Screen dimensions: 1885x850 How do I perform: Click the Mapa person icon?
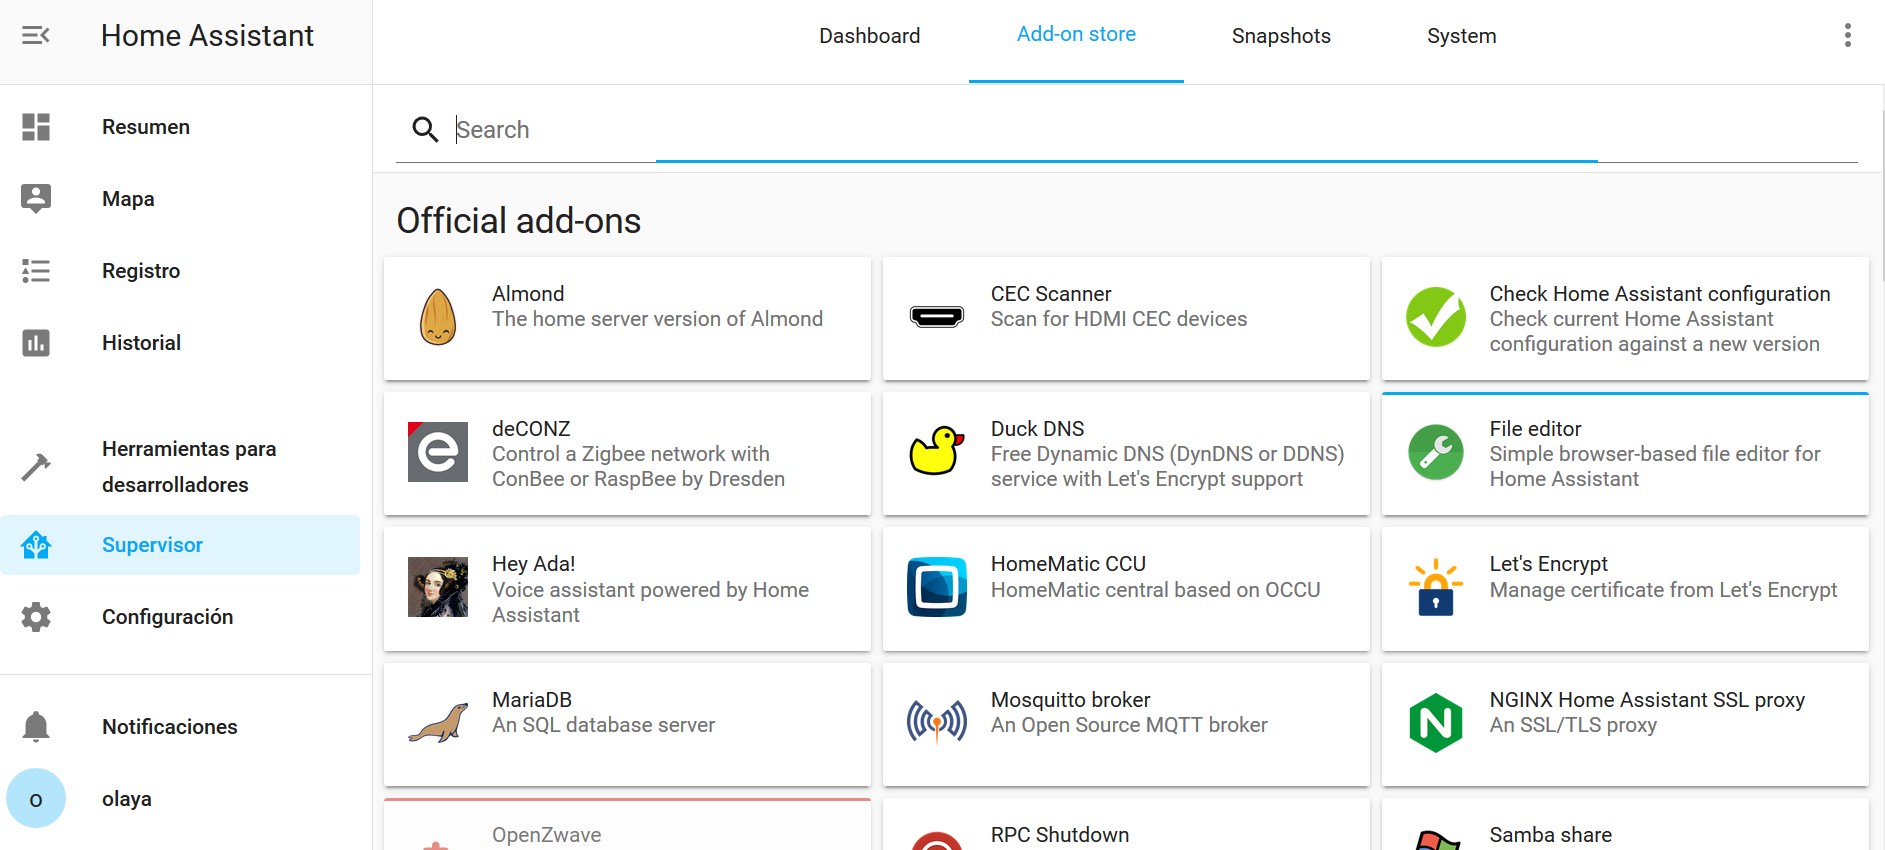click(x=36, y=199)
